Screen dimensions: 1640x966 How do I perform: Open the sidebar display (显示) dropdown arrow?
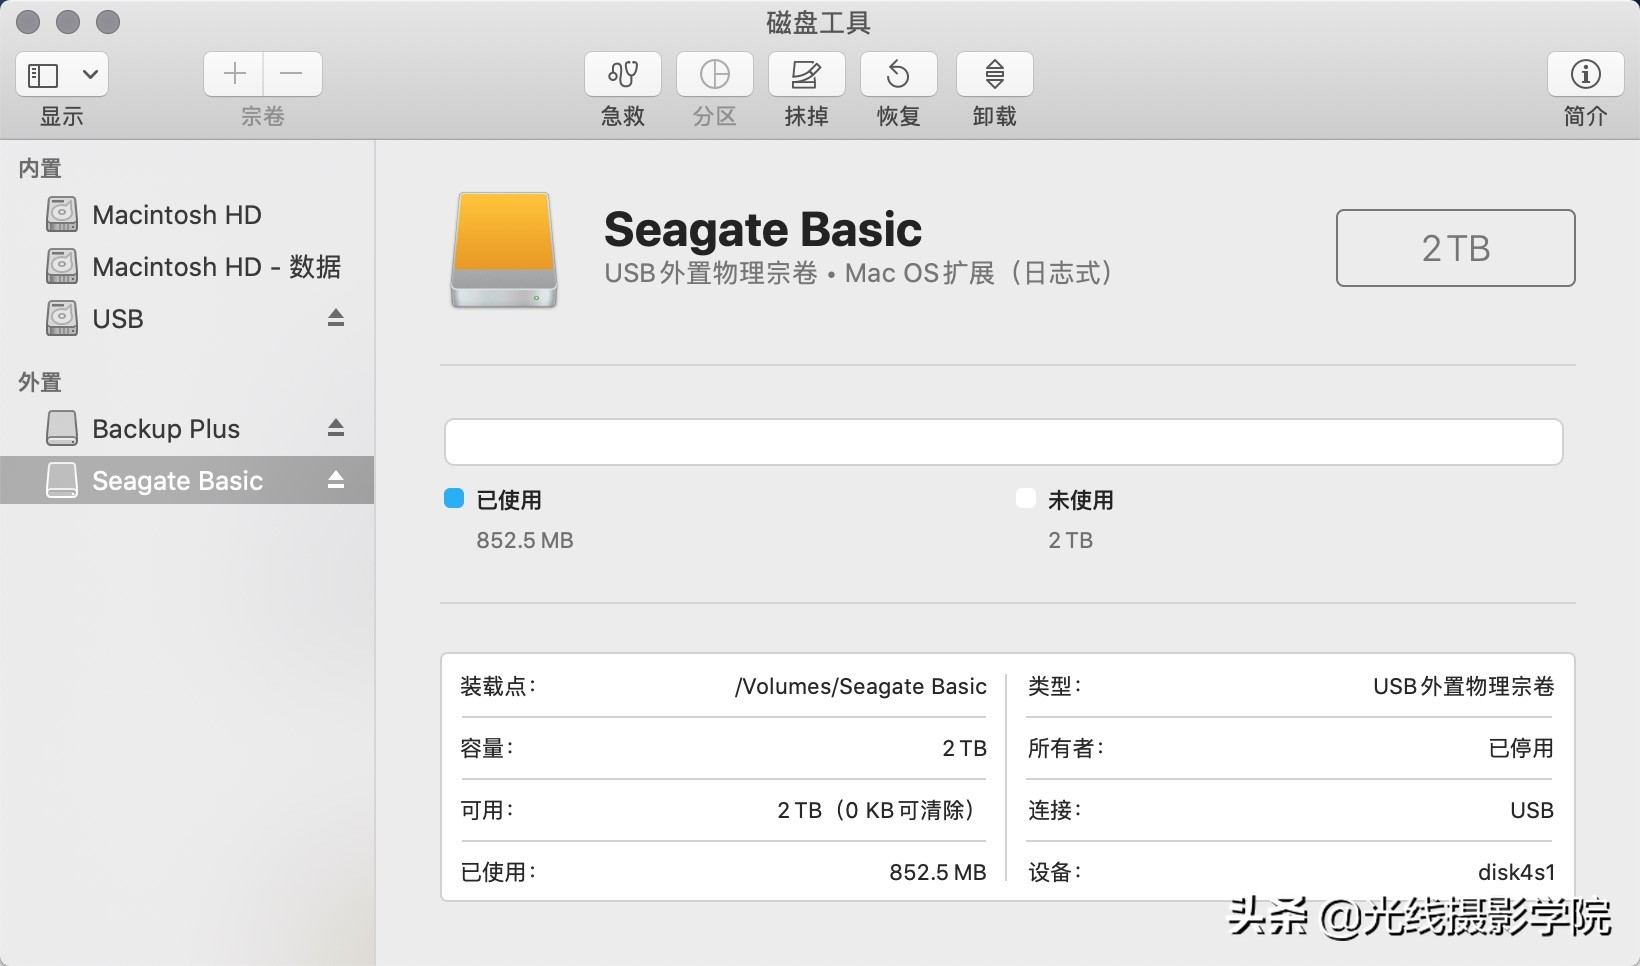(x=90, y=75)
